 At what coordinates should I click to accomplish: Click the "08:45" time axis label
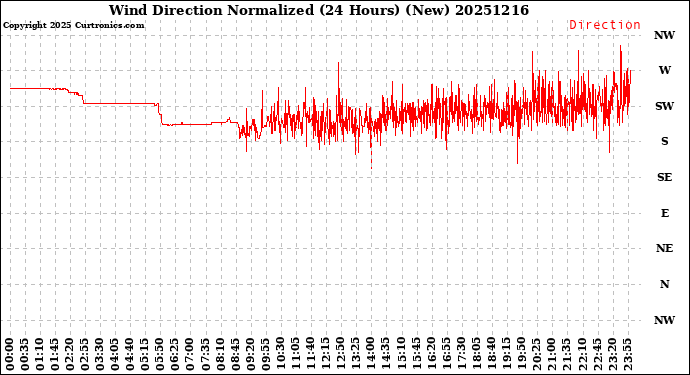[x=235, y=355]
